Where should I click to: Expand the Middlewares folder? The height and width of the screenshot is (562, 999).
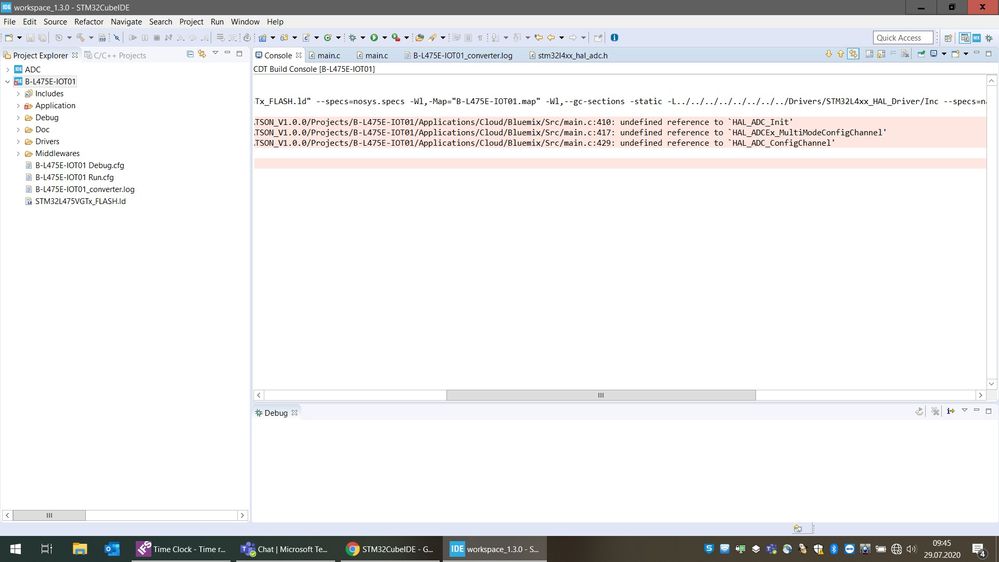point(18,154)
